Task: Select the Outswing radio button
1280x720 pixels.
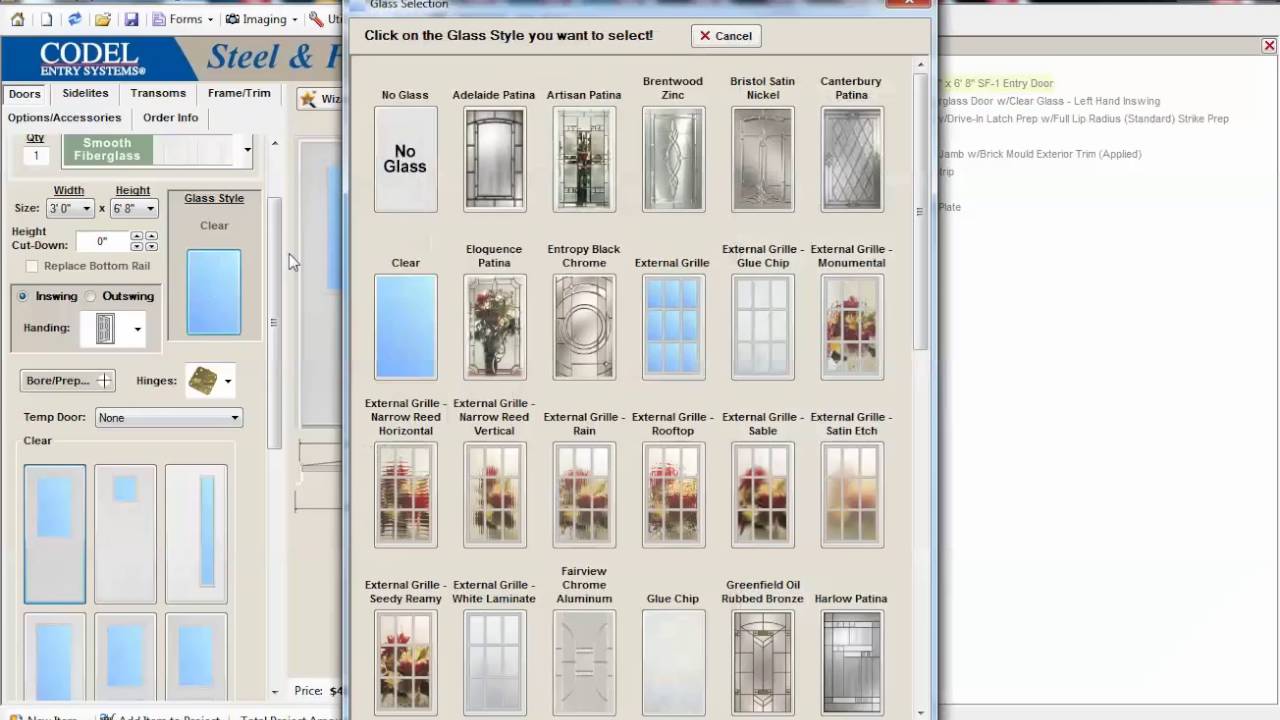Action: coord(91,296)
